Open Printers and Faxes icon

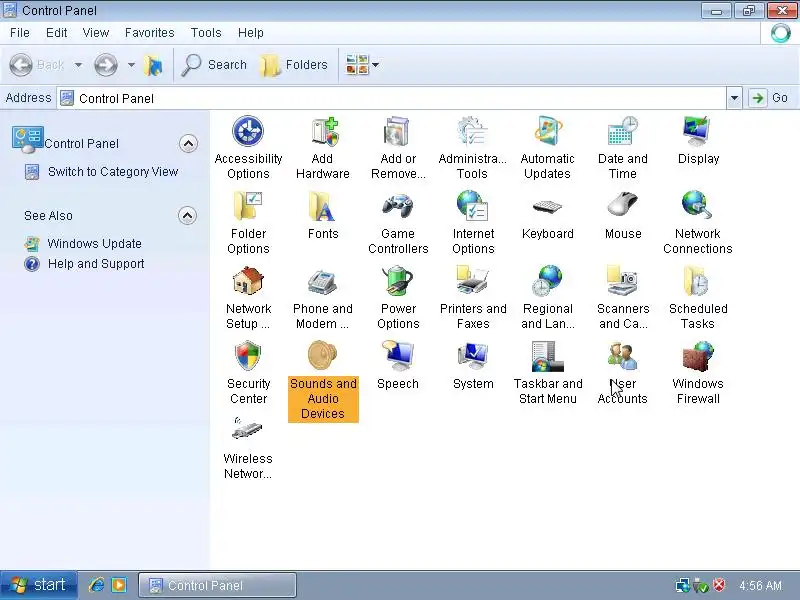473,281
